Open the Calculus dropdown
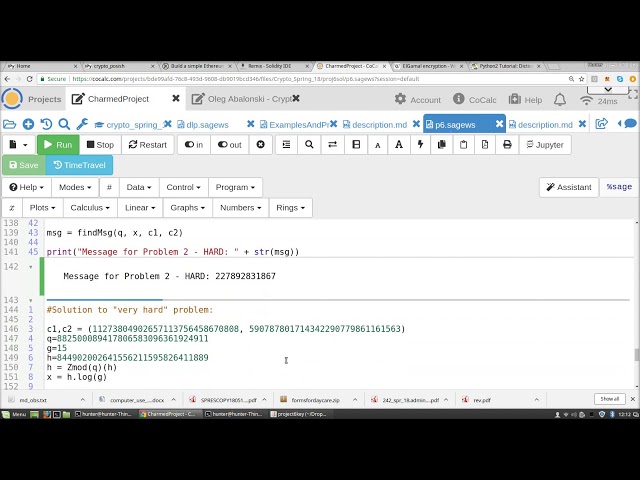 tap(90, 207)
